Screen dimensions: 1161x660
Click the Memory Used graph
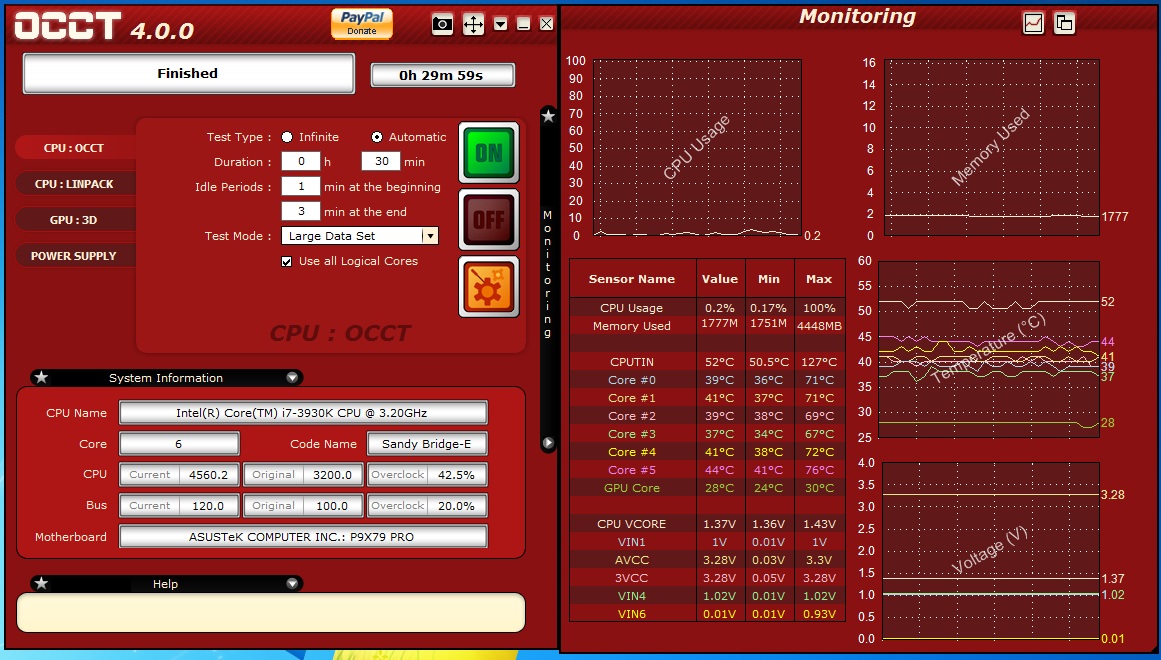991,147
